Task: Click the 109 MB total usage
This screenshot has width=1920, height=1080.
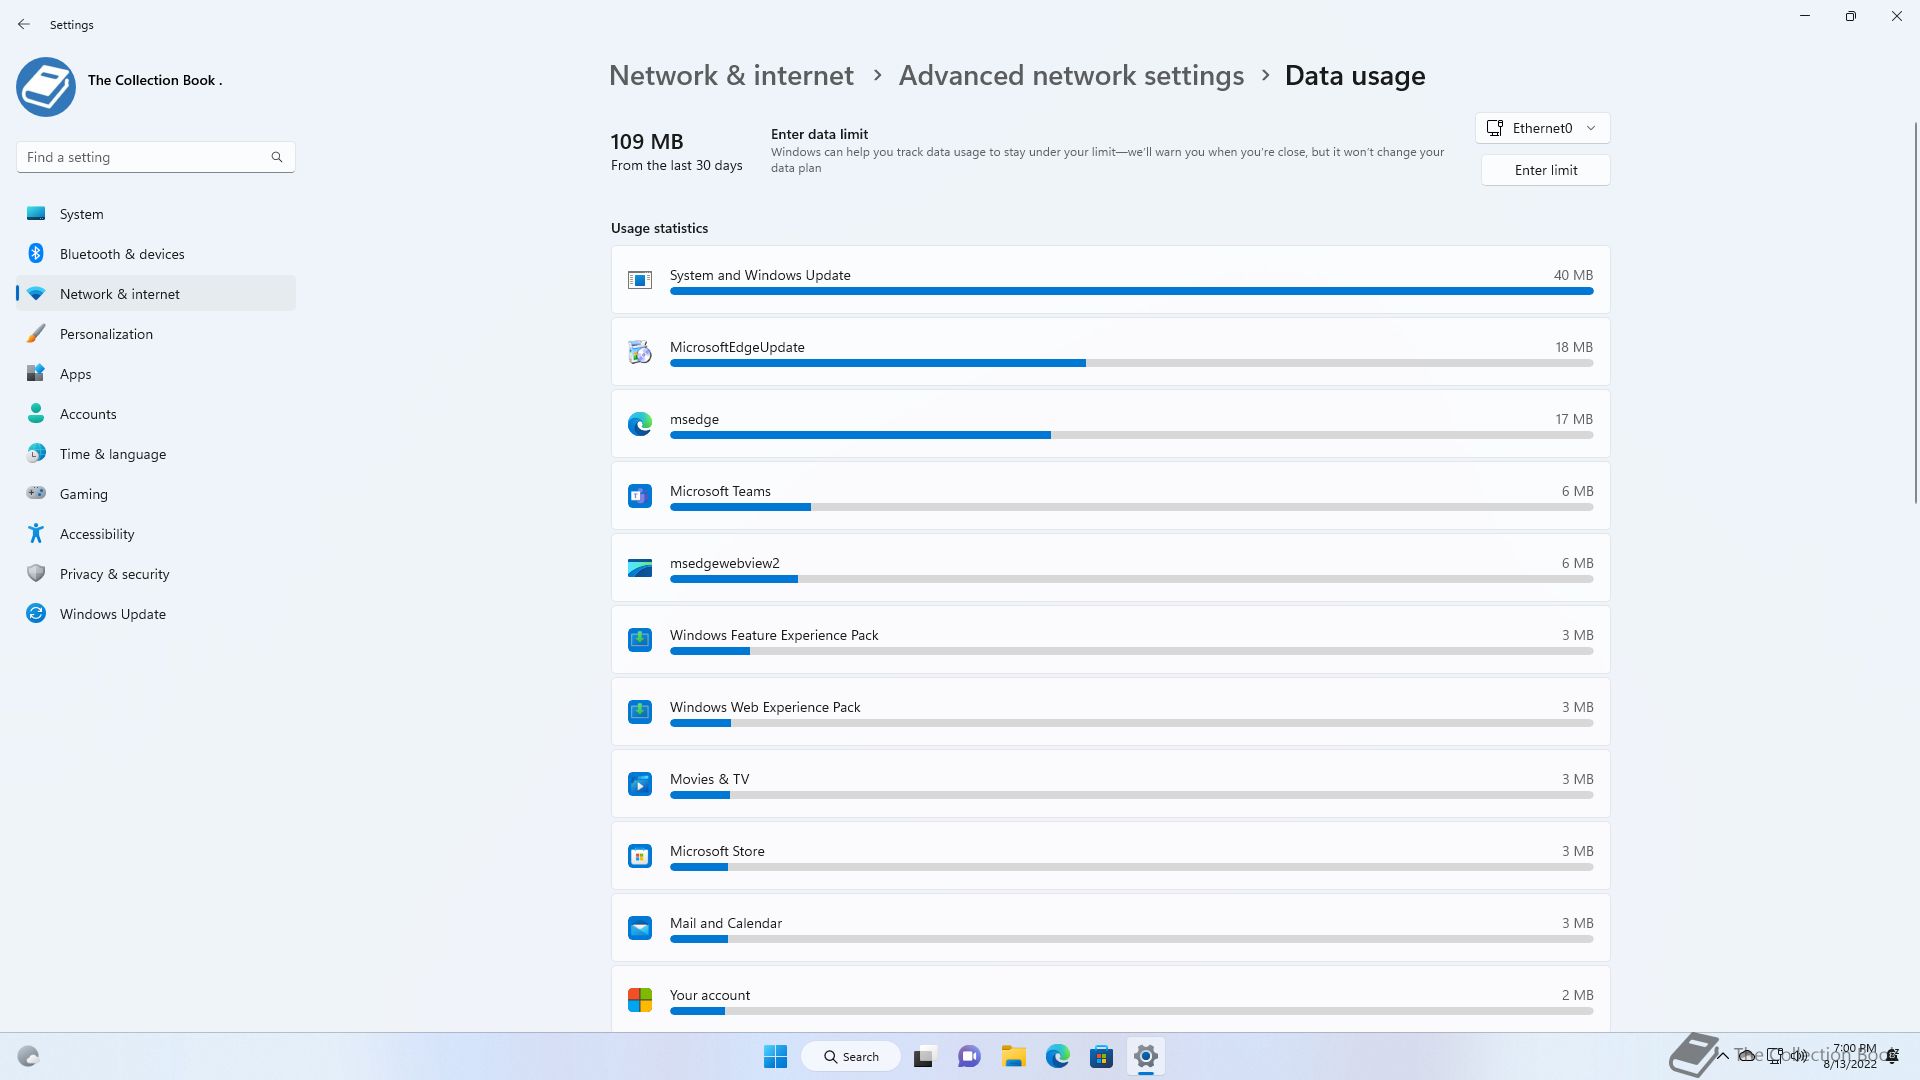Action: [x=647, y=142]
